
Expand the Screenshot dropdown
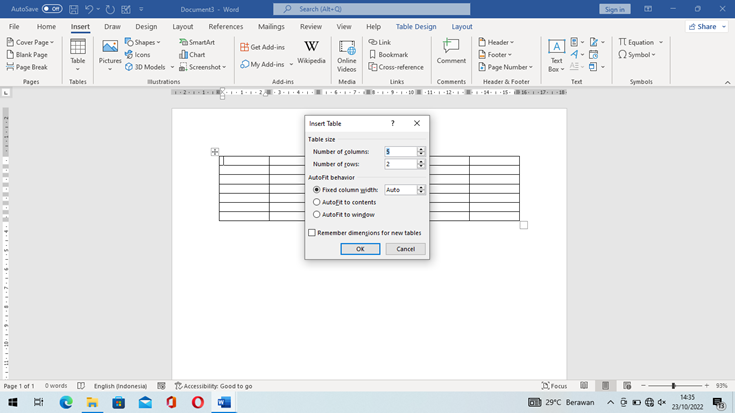click(224, 67)
